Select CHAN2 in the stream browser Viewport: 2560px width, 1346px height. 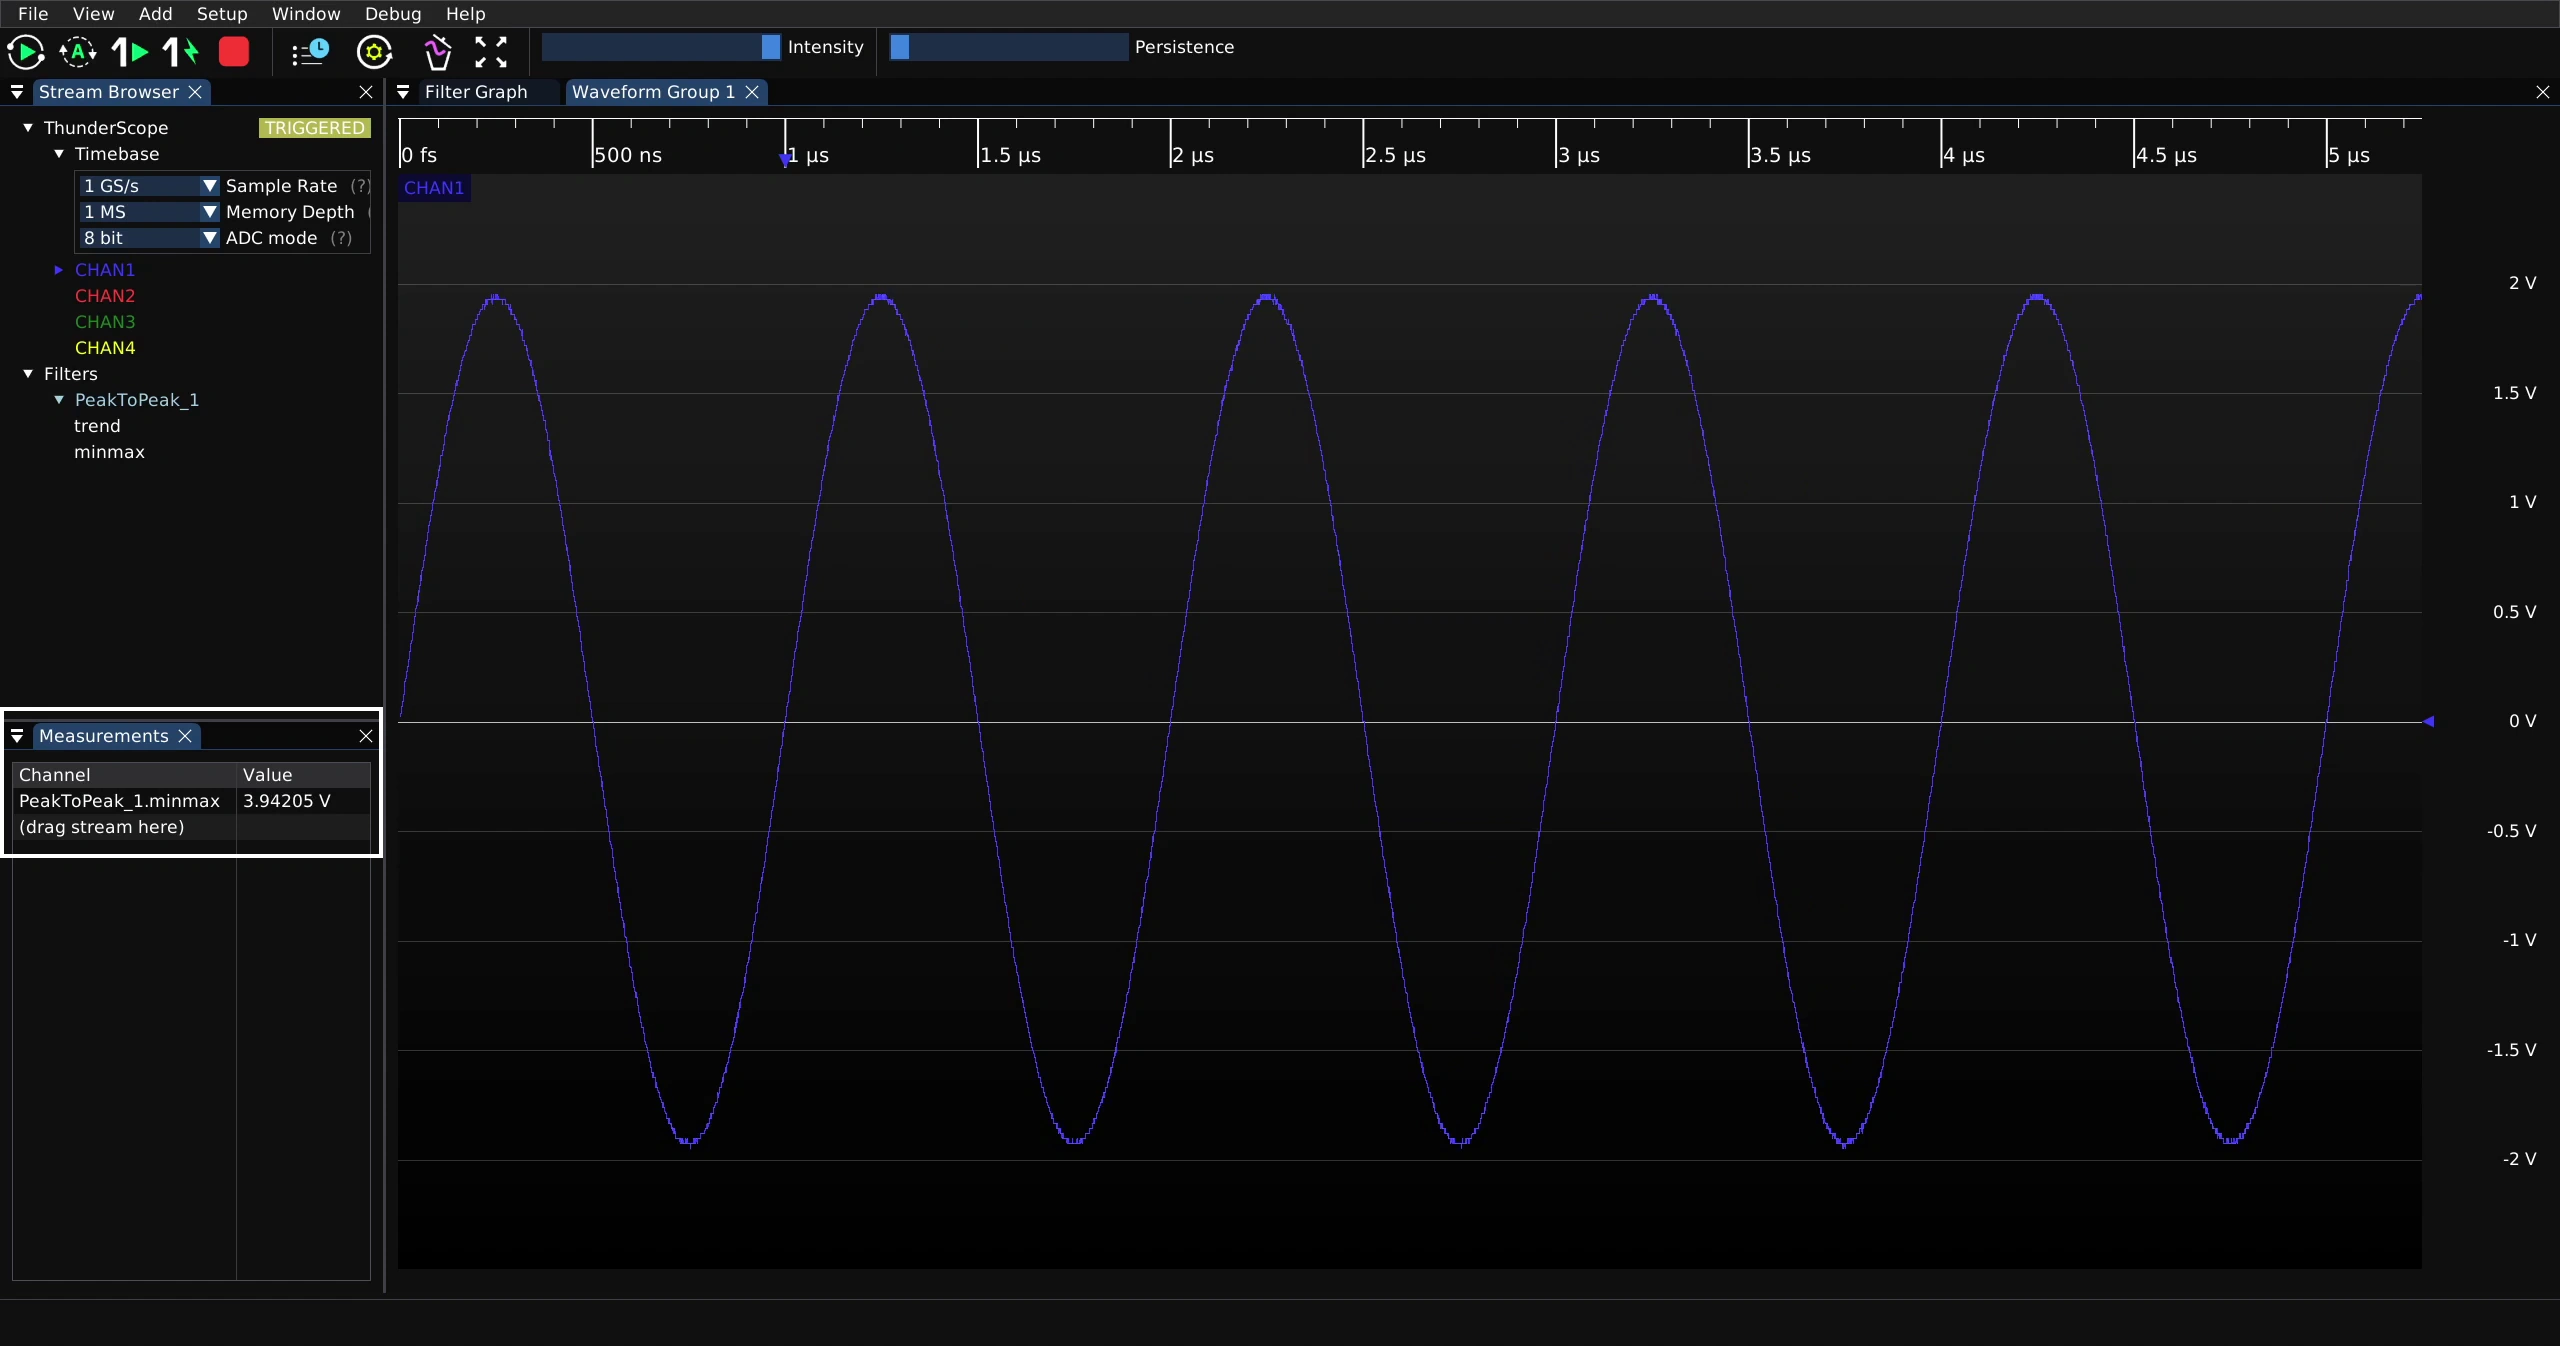coord(105,296)
